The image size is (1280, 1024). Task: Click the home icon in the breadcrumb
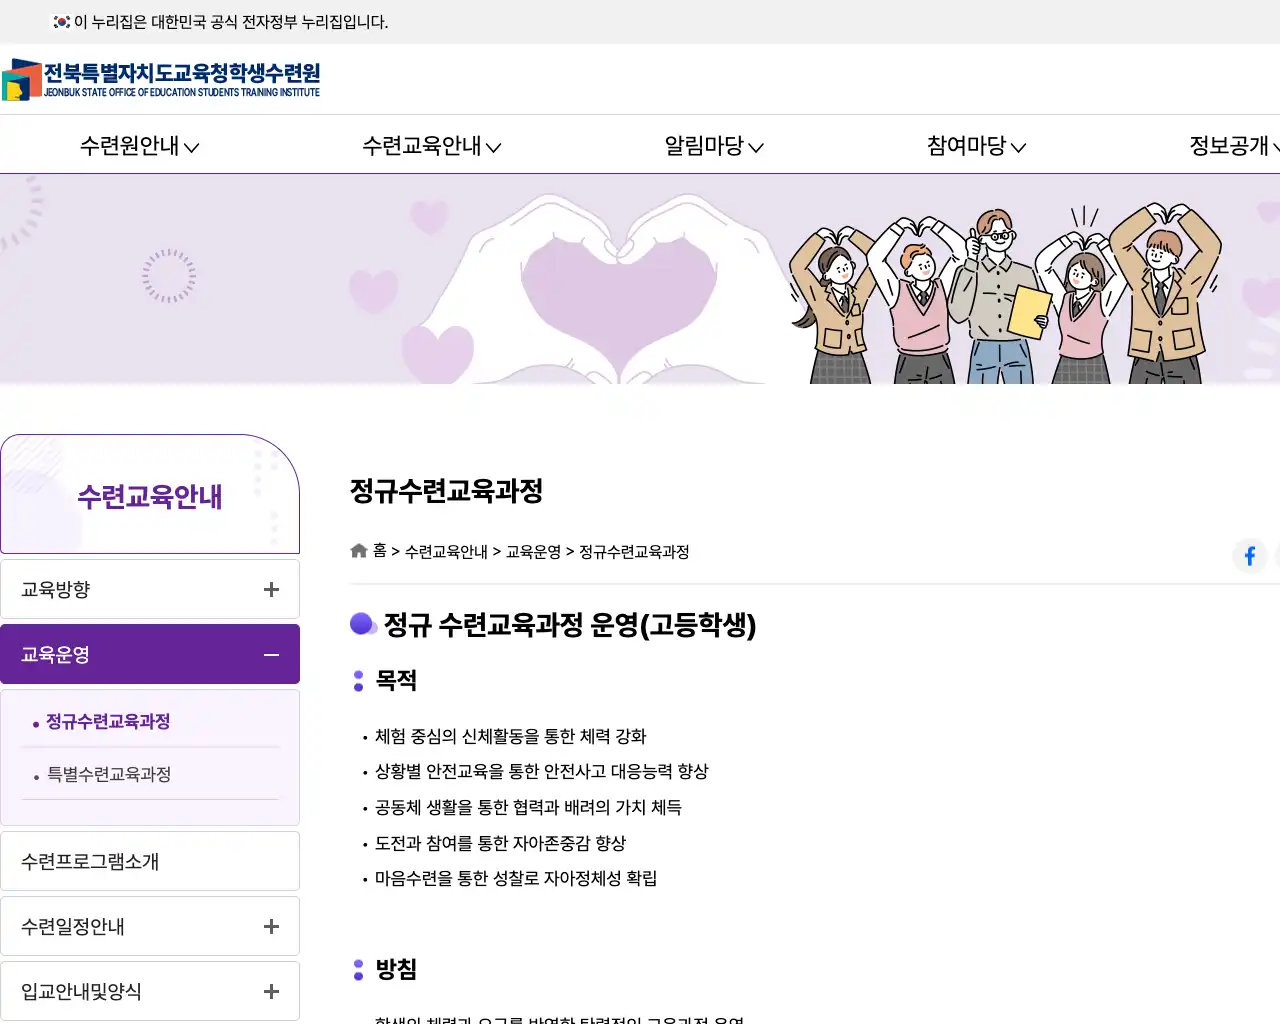(358, 550)
